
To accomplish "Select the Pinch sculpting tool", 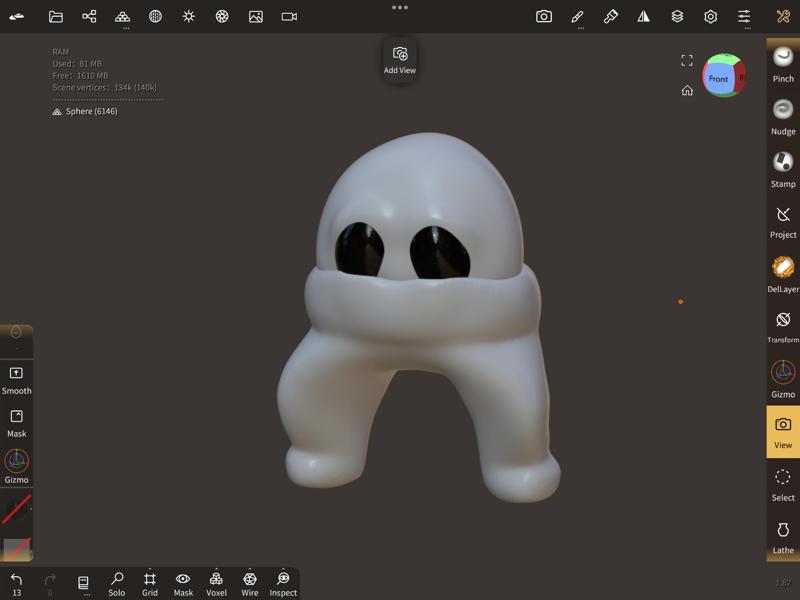I will click(783, 63).
